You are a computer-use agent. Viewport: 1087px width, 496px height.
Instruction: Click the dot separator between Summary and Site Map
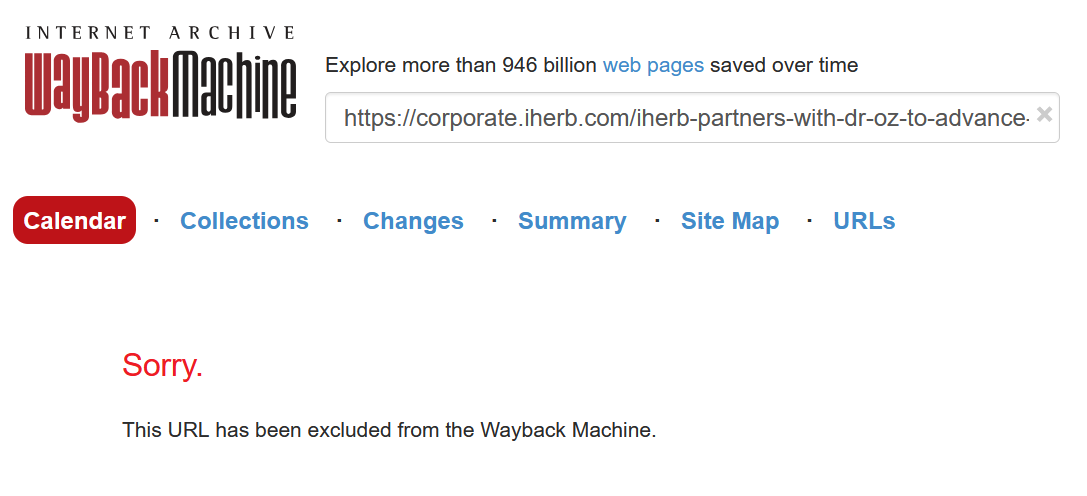pyautogui.click(x=656, y=219)
